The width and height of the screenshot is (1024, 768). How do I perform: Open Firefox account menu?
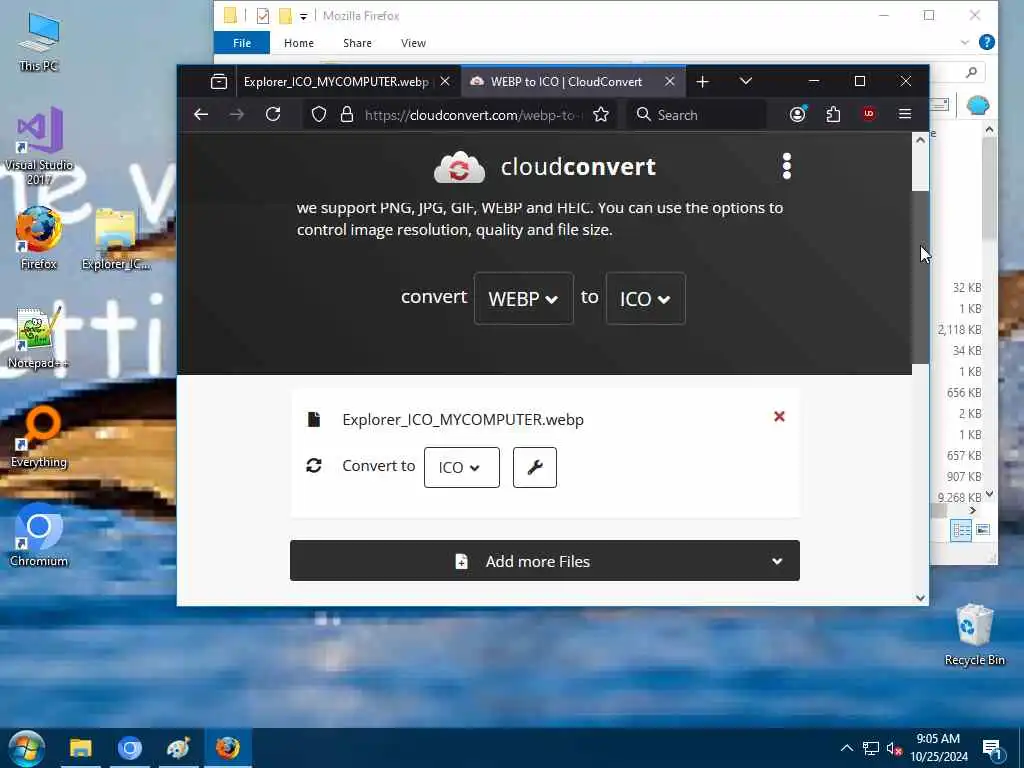click(x=797, y=114)
